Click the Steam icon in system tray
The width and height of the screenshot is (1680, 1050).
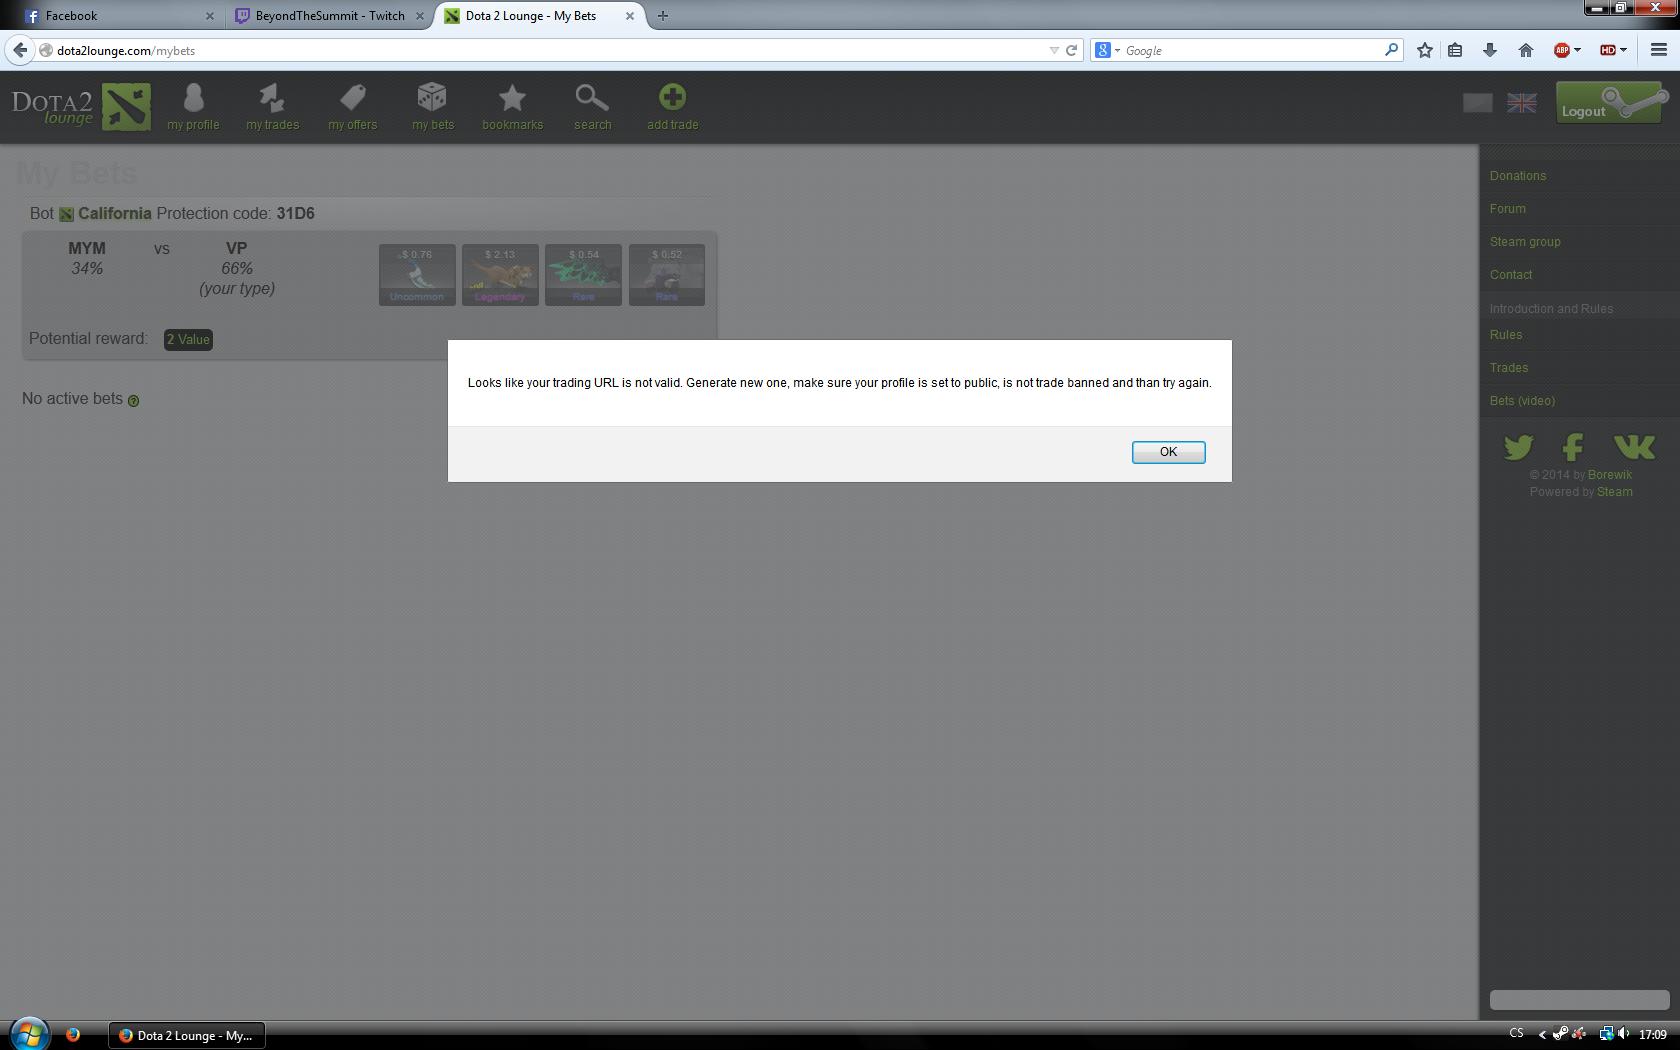click(1560, 1034)
